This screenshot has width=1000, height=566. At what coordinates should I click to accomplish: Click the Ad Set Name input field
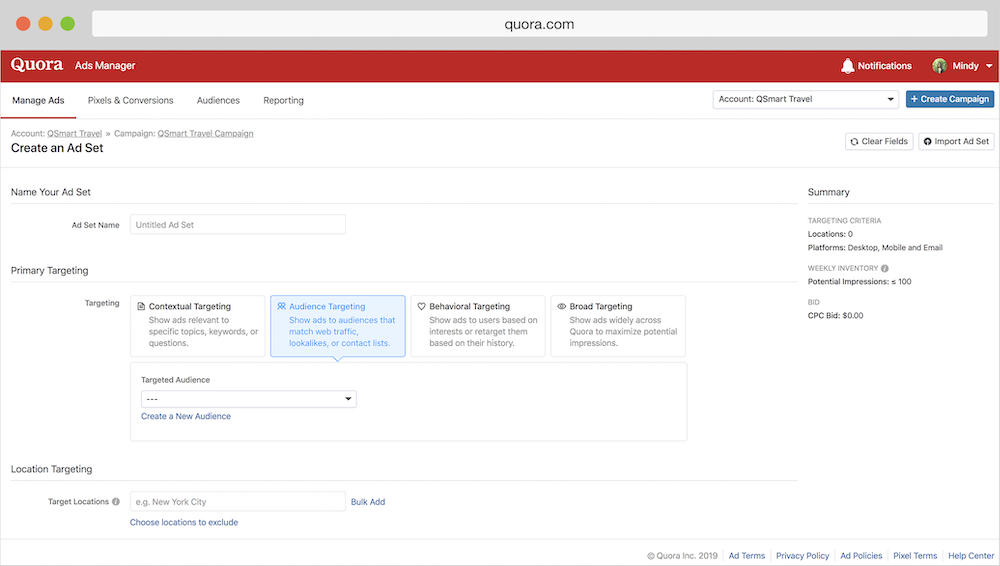(x=238, y=225)
